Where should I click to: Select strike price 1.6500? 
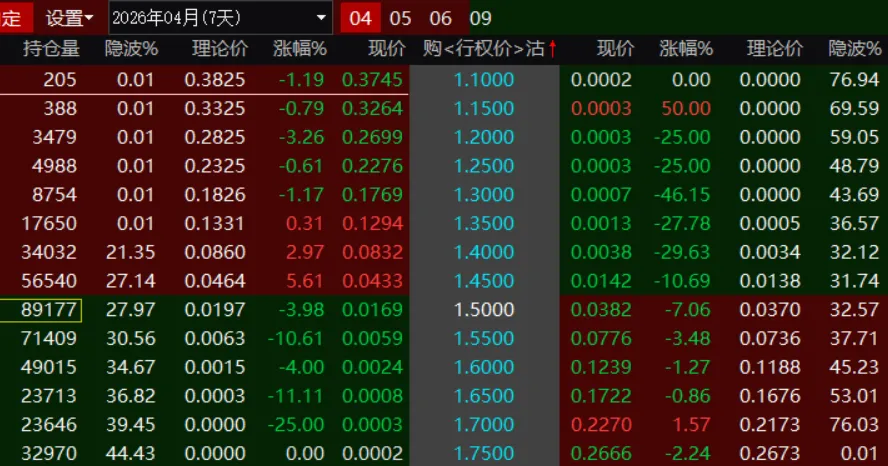click(484, 396)
